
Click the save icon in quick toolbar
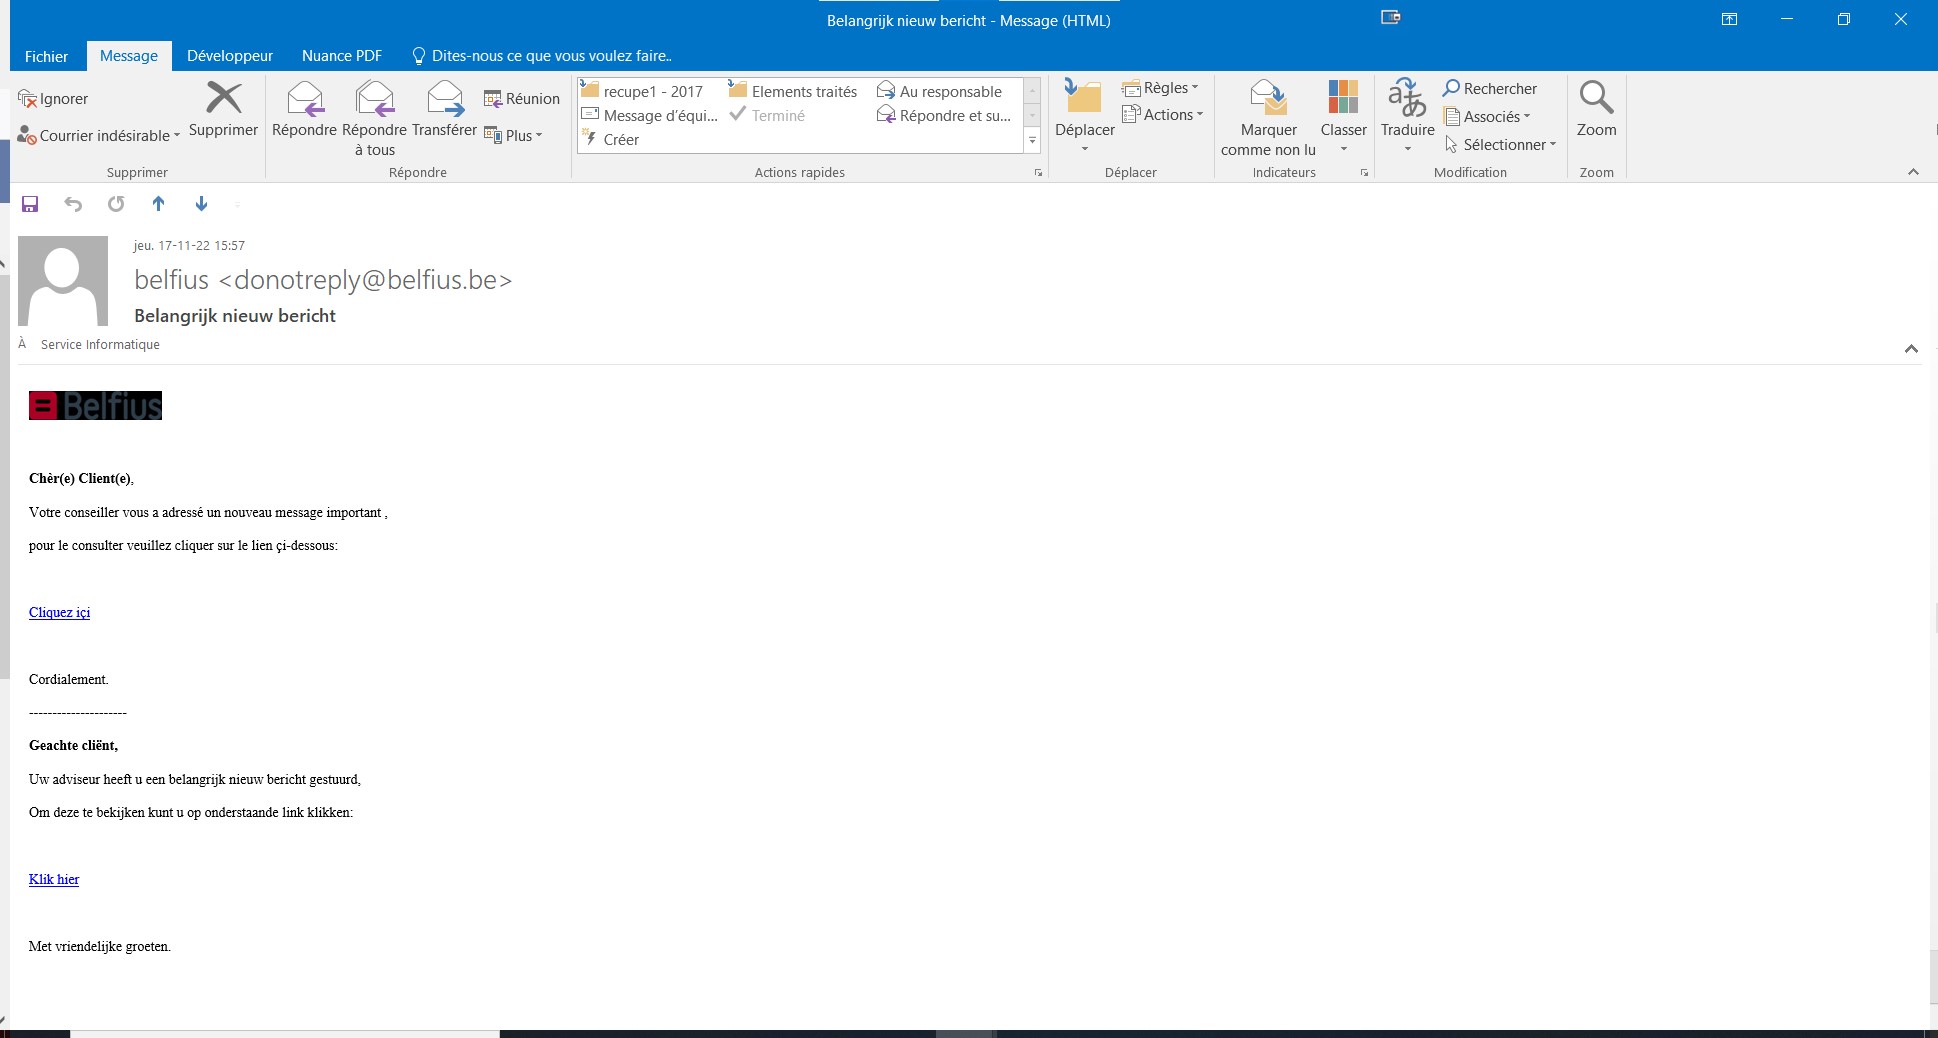(30, 204)
